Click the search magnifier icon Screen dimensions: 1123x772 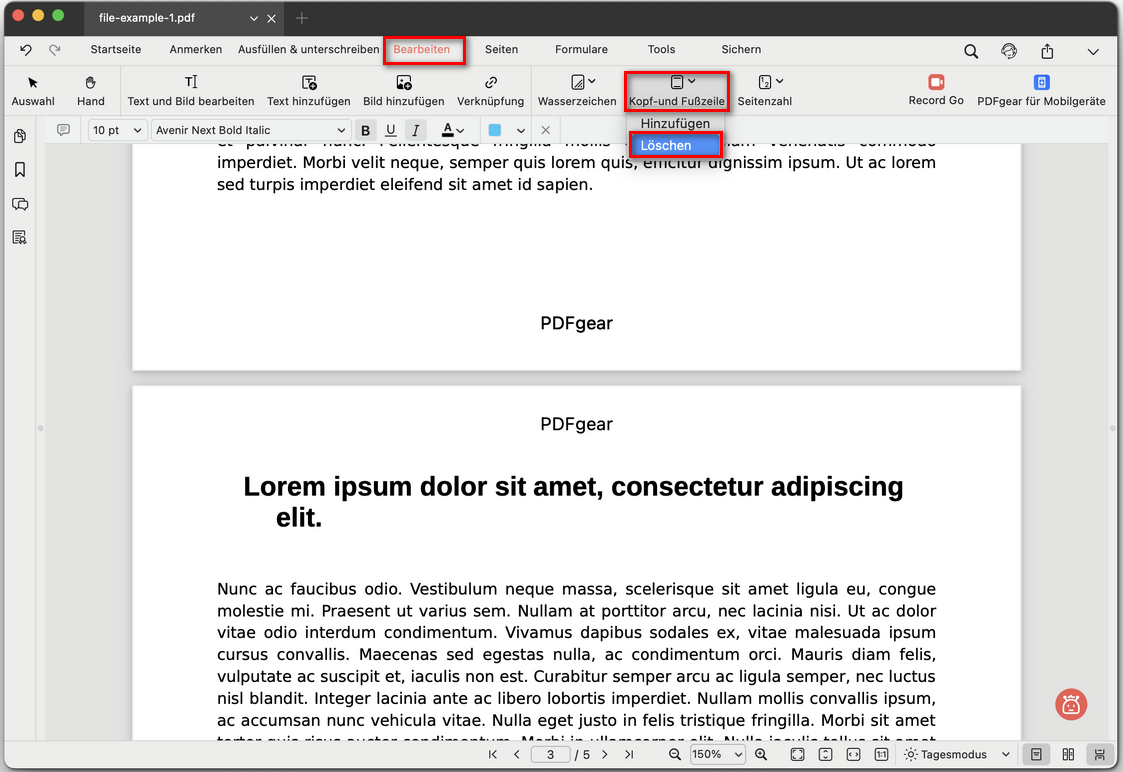[x=971, y=51]
